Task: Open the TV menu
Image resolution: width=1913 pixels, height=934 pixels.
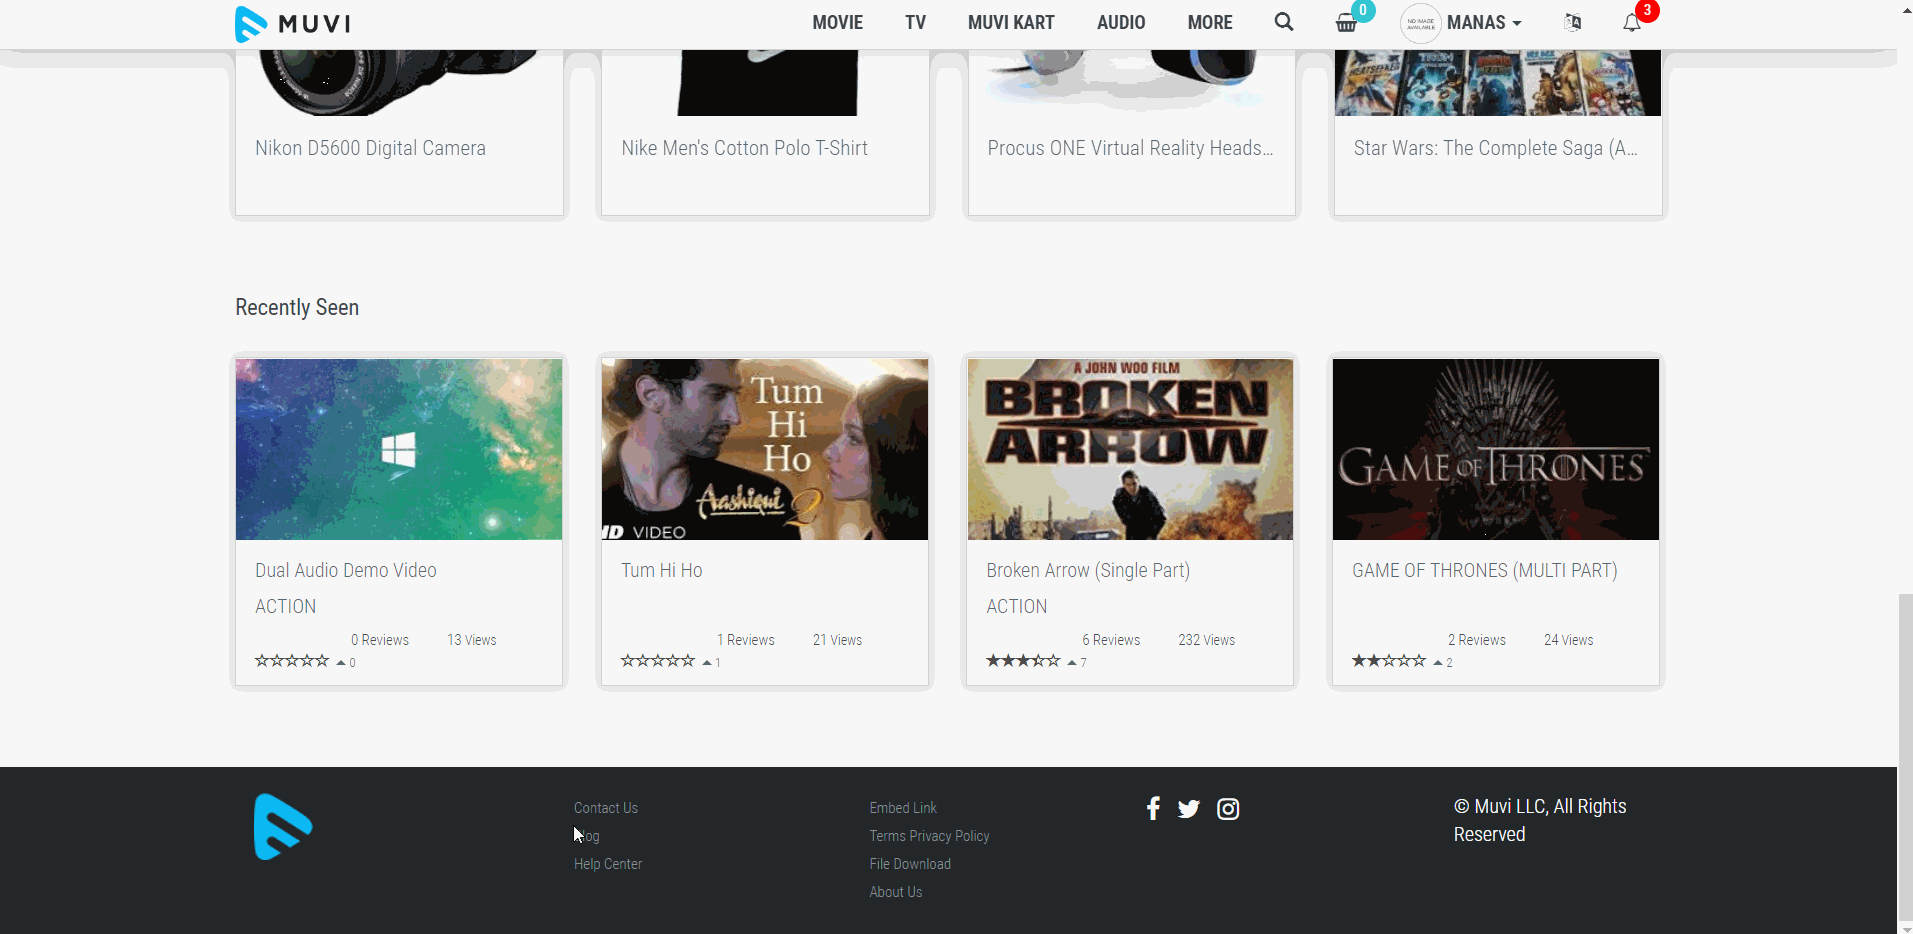Action: 916,23
